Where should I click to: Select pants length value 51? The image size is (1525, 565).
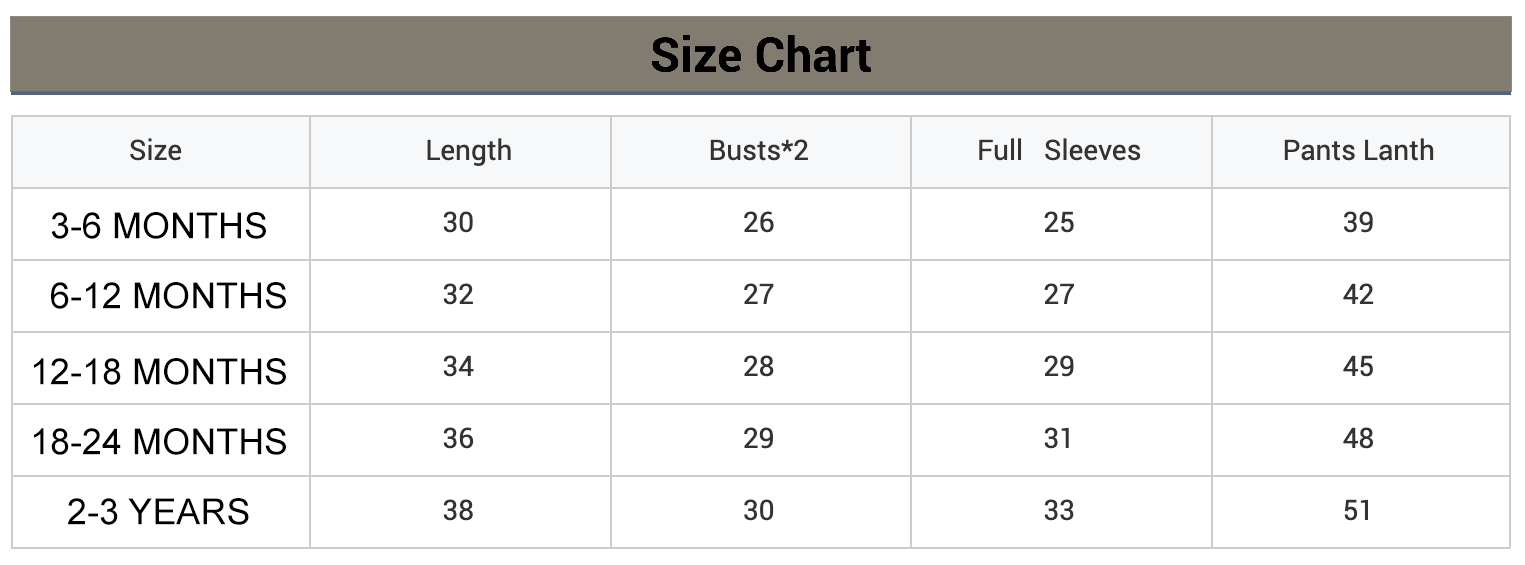click(1357, 510)
